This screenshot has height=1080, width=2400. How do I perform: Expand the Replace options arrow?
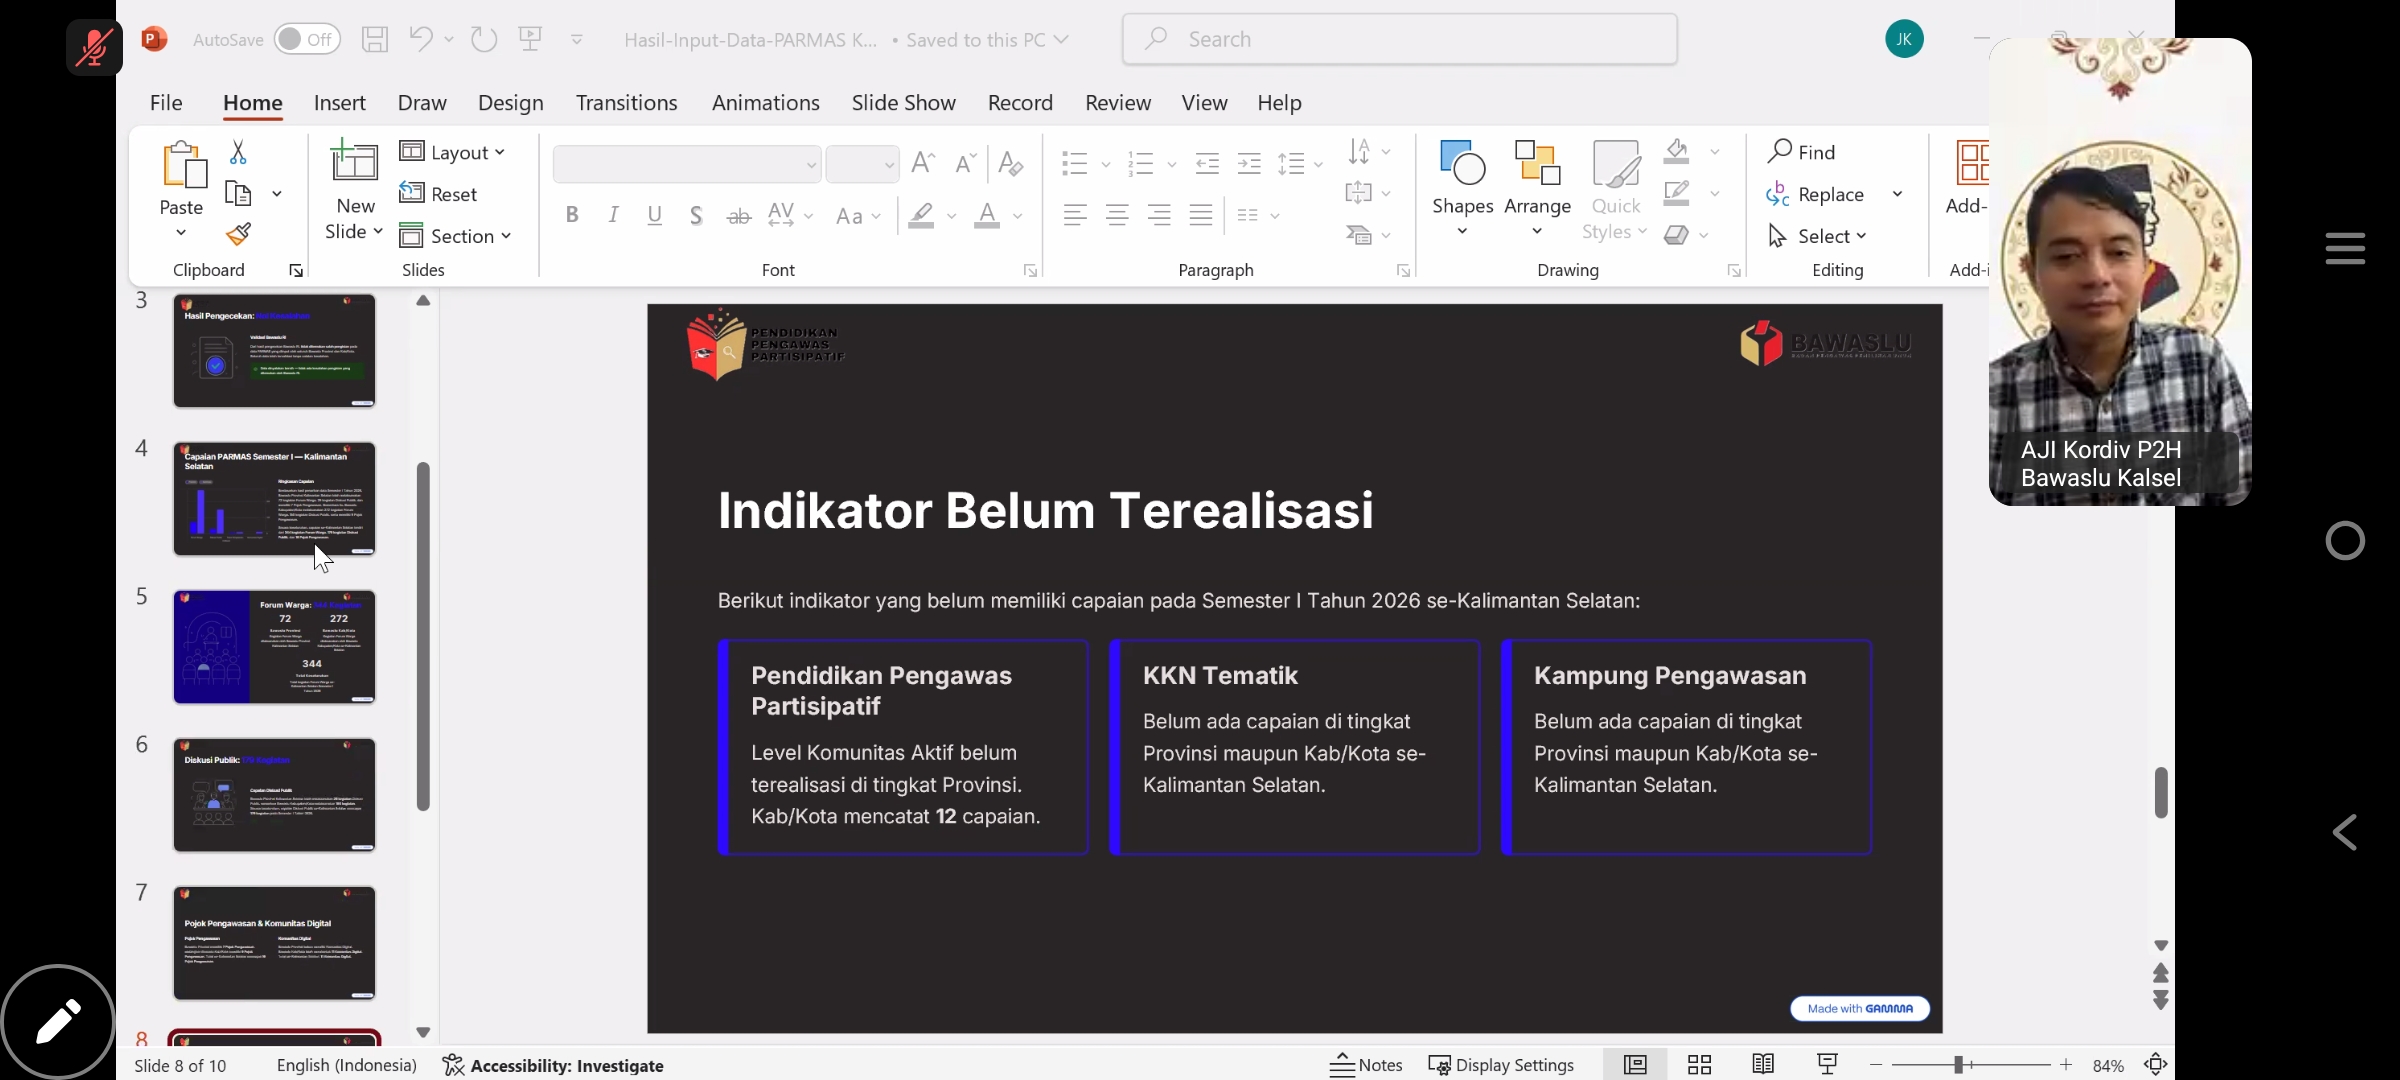pyautogui.click(x=1897, y=194)
